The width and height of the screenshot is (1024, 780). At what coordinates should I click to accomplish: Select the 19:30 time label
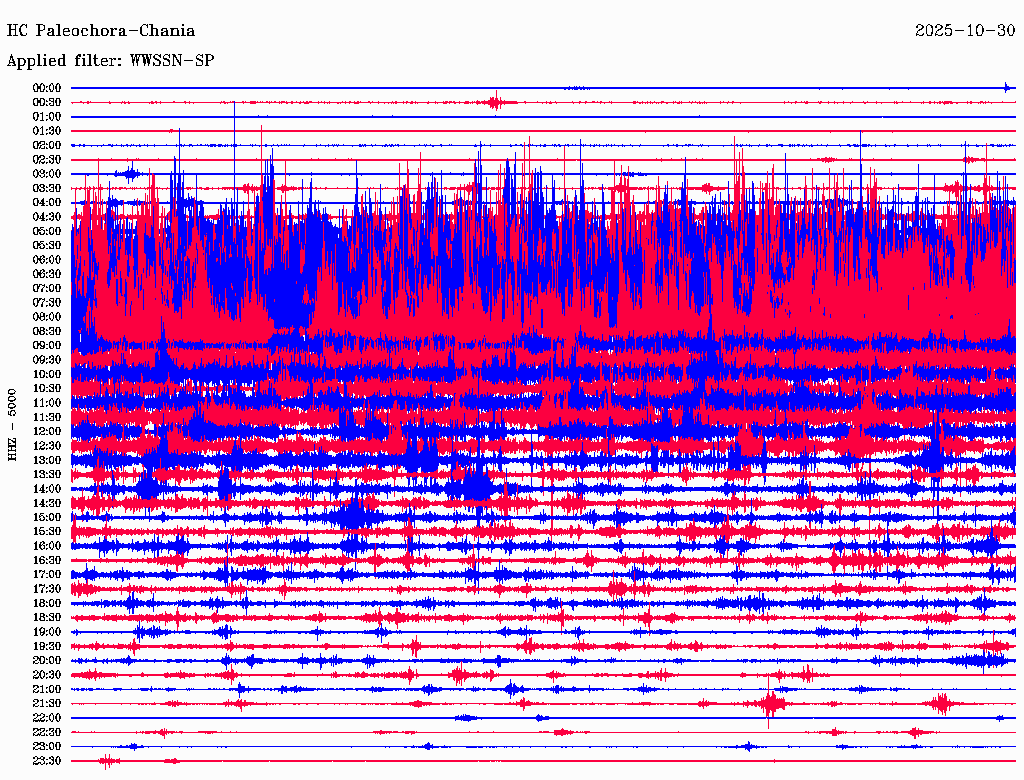point(47,647)
